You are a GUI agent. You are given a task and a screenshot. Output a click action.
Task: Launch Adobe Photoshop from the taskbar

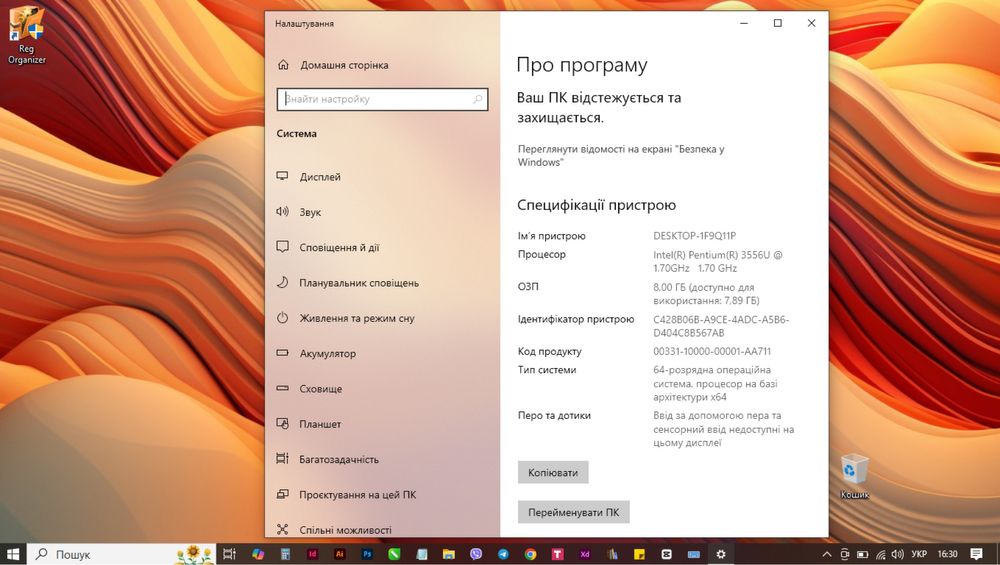coord(367,554)
